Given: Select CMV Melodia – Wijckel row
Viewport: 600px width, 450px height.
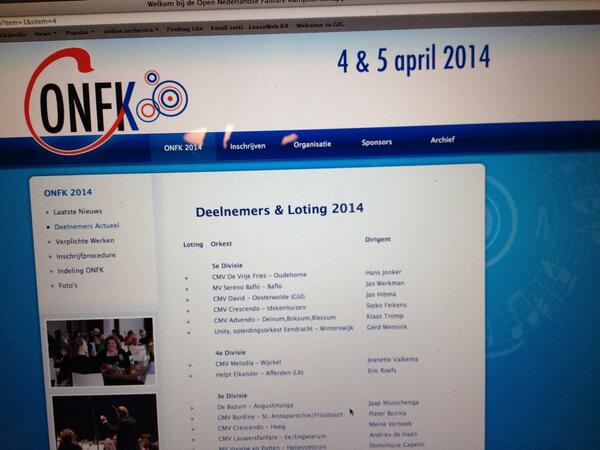Looking at the screenshot, I should (x=248, y=363).
